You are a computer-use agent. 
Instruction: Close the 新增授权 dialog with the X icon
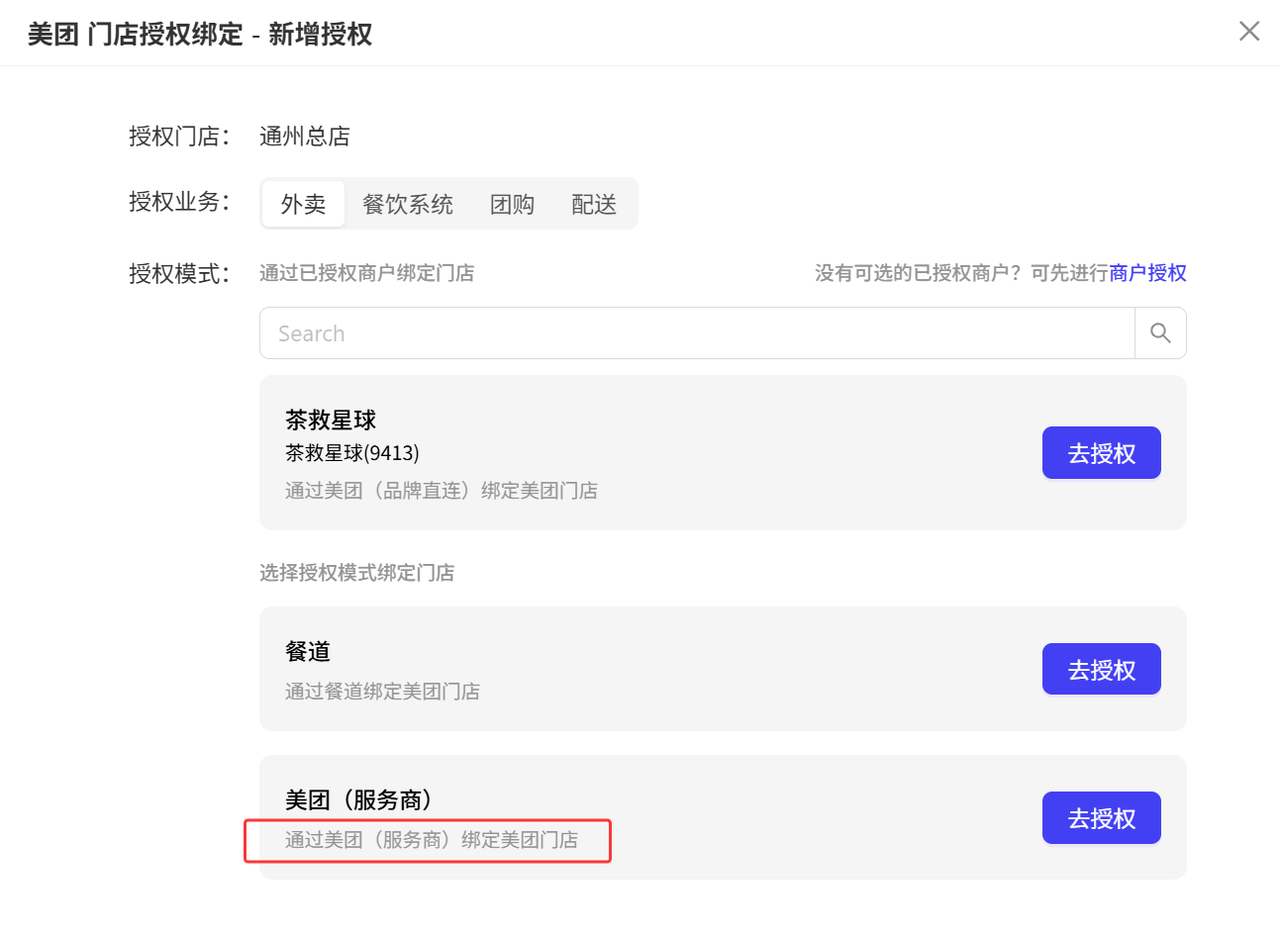tap(1249, 31)
